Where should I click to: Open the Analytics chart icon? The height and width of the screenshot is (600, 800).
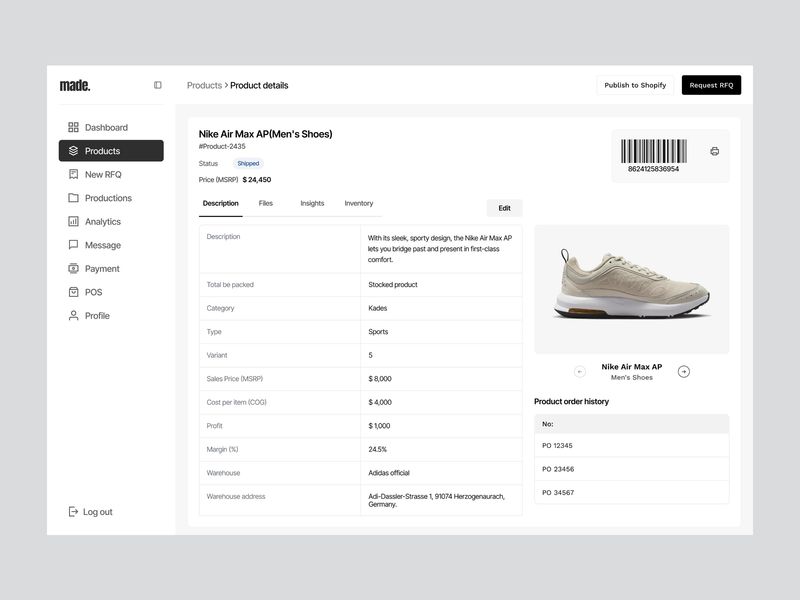pos(73,221)
